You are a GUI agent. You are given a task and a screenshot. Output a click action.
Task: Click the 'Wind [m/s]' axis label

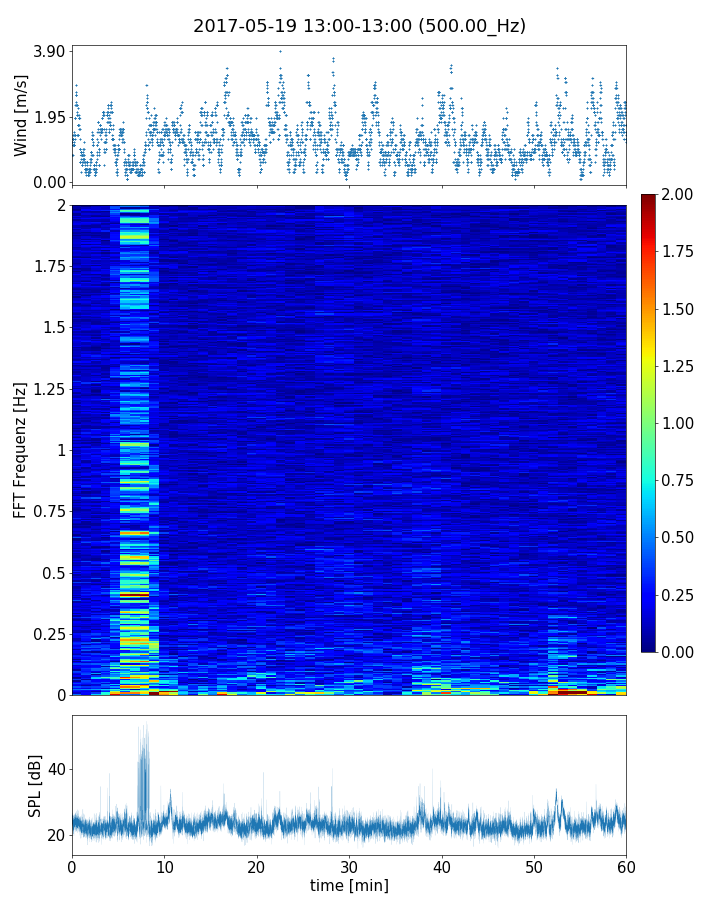click(x=21, y=114)
